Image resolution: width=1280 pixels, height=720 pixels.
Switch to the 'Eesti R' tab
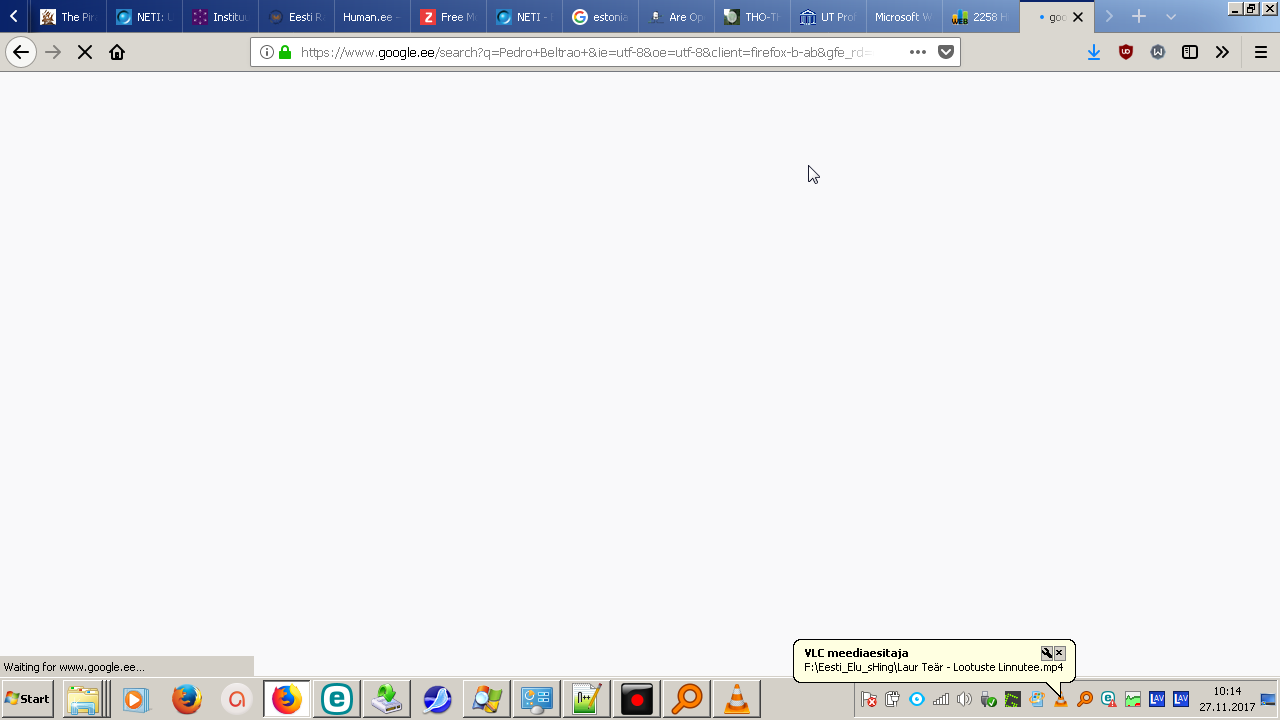(296, 17)
